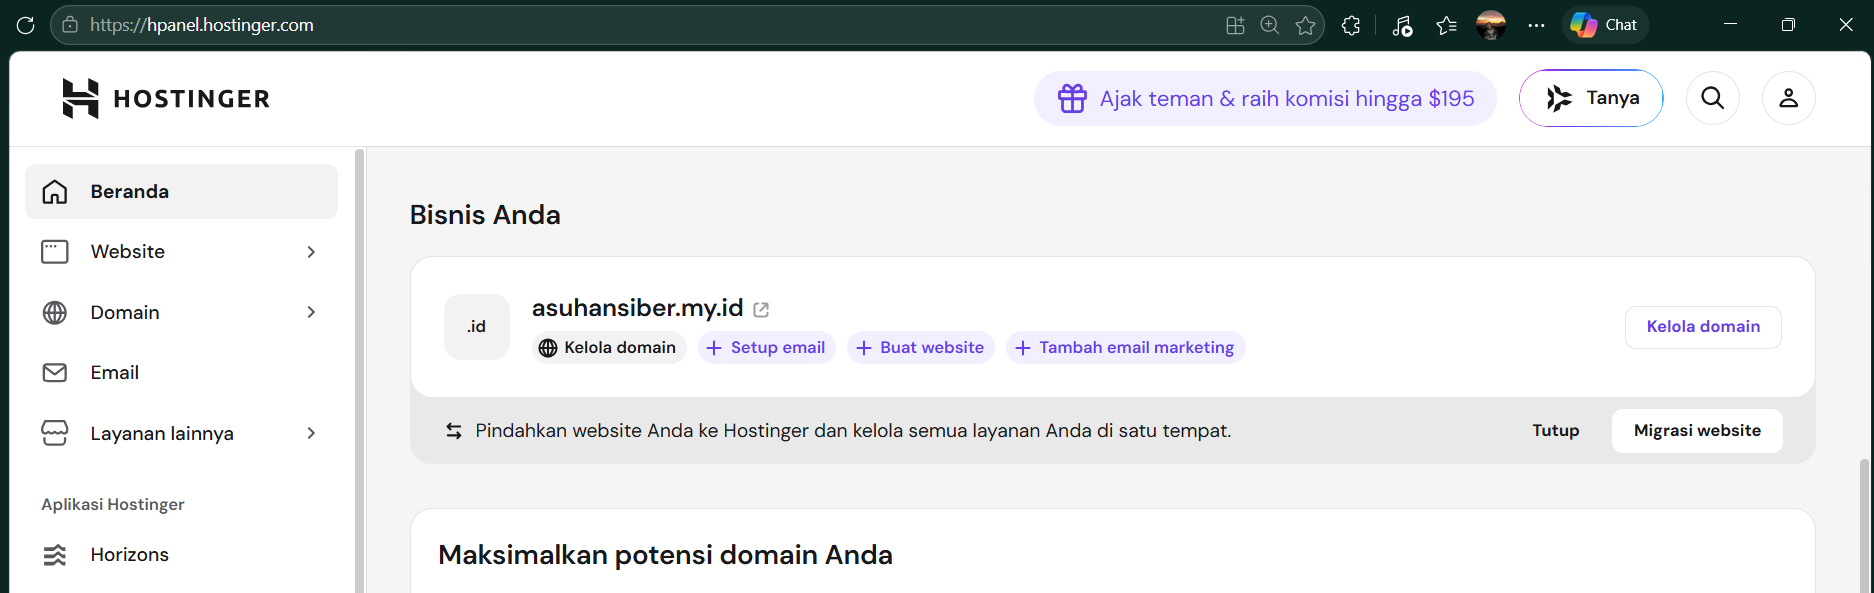Click the Migrasi website button

click(1697, 431)
